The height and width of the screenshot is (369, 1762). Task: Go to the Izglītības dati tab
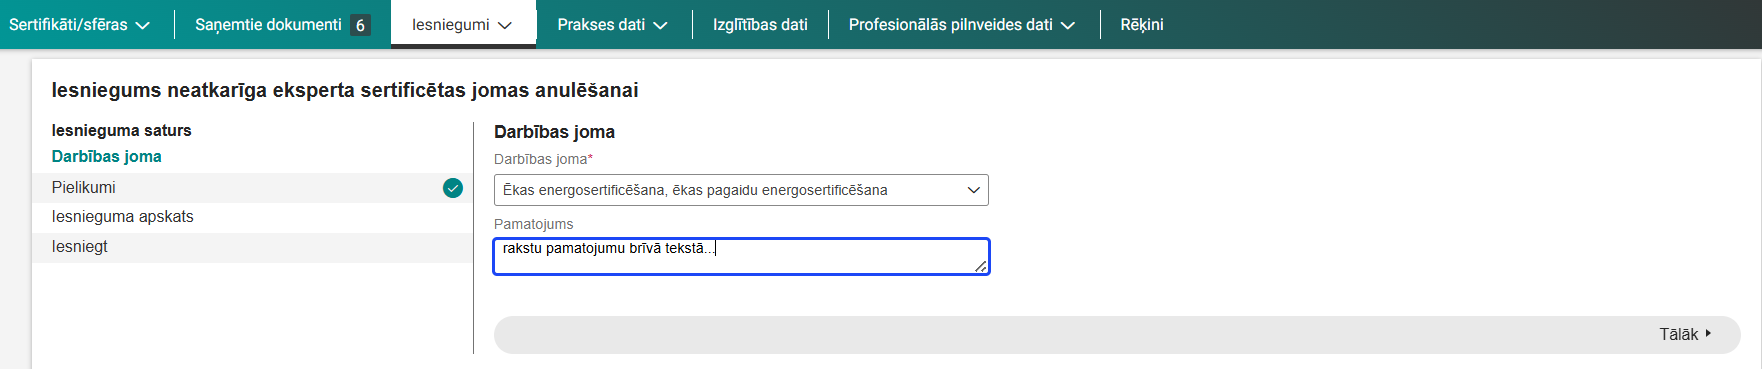point(760,25)
